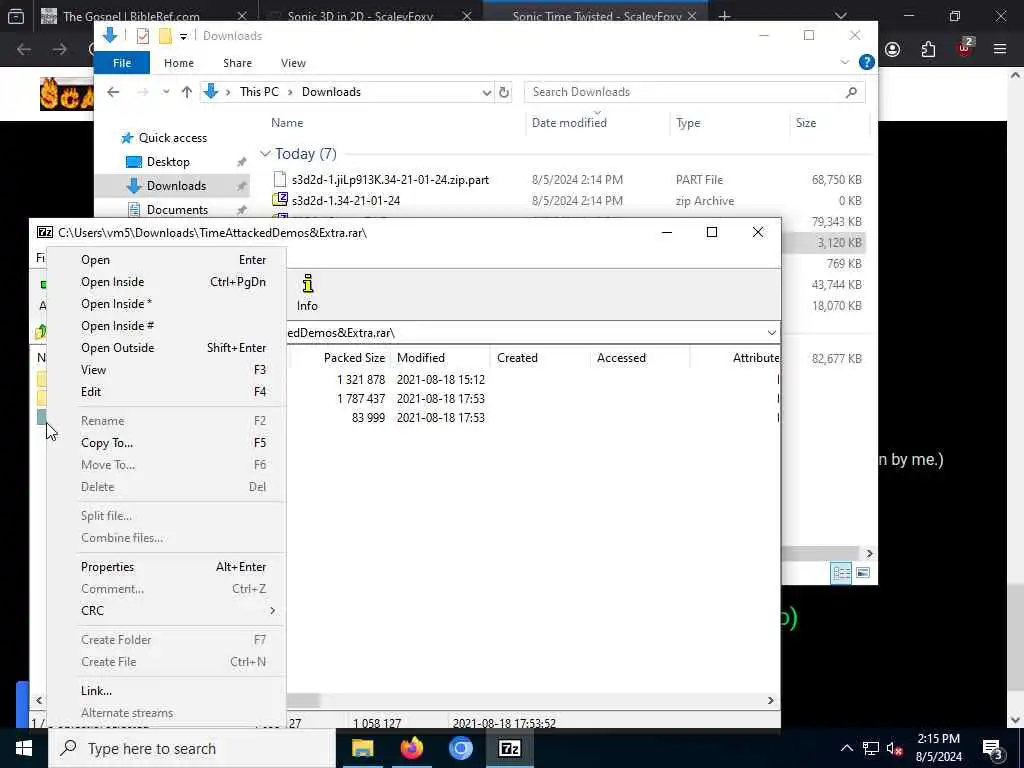
Task: Select Quick access in navigation pane
Action: coord(172,138)
